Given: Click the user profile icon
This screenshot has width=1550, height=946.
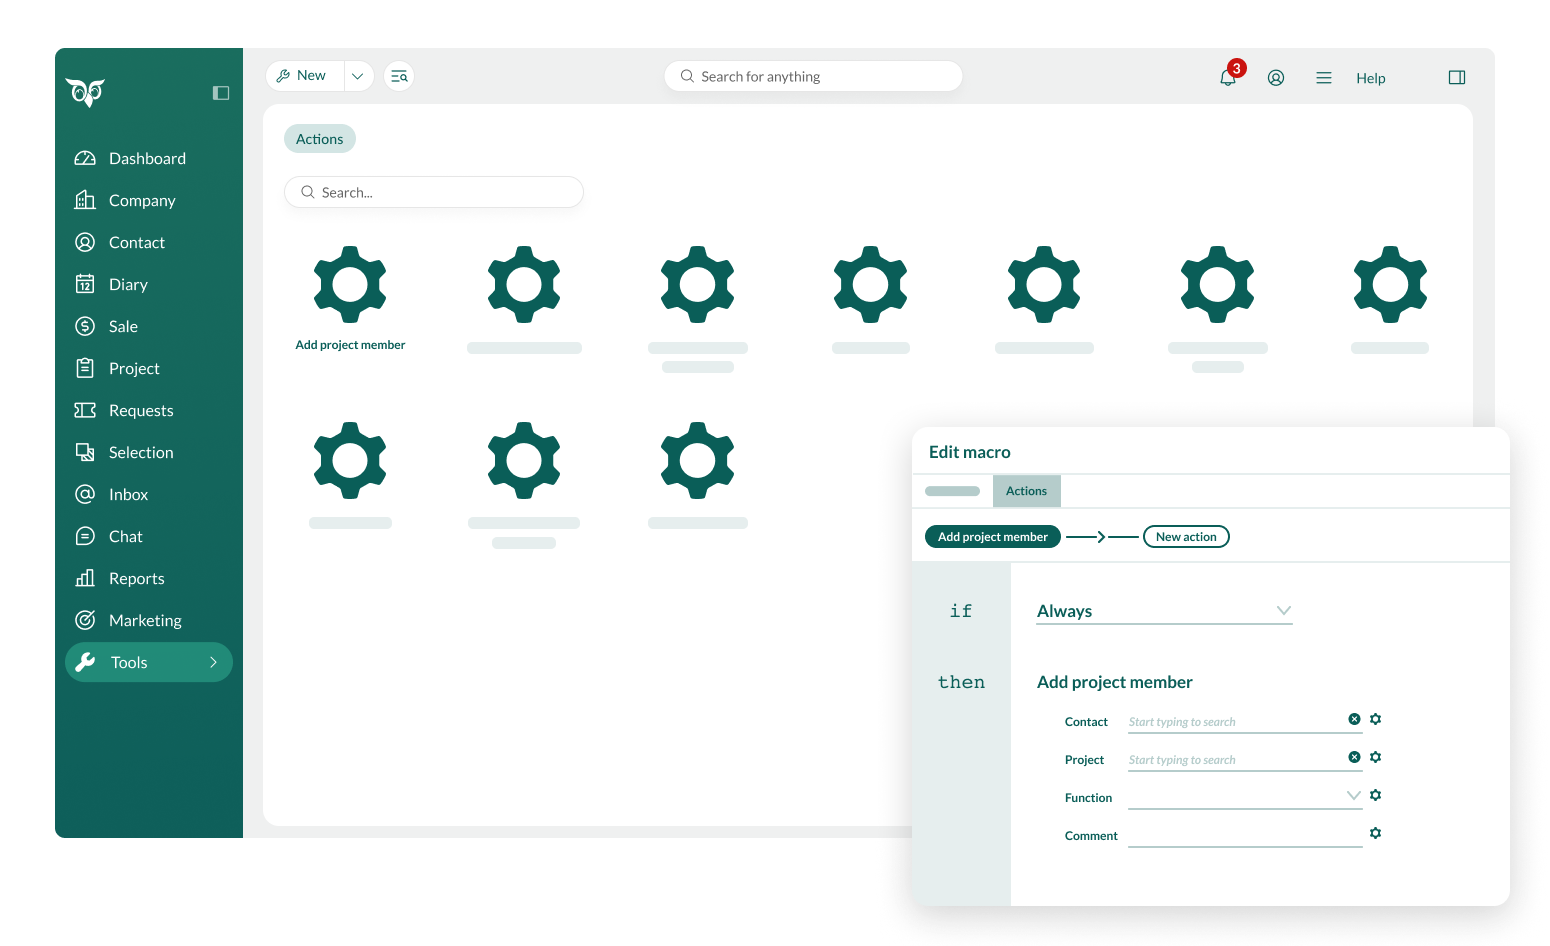Looking at the screenshot, I should (x=1276, y=78).
